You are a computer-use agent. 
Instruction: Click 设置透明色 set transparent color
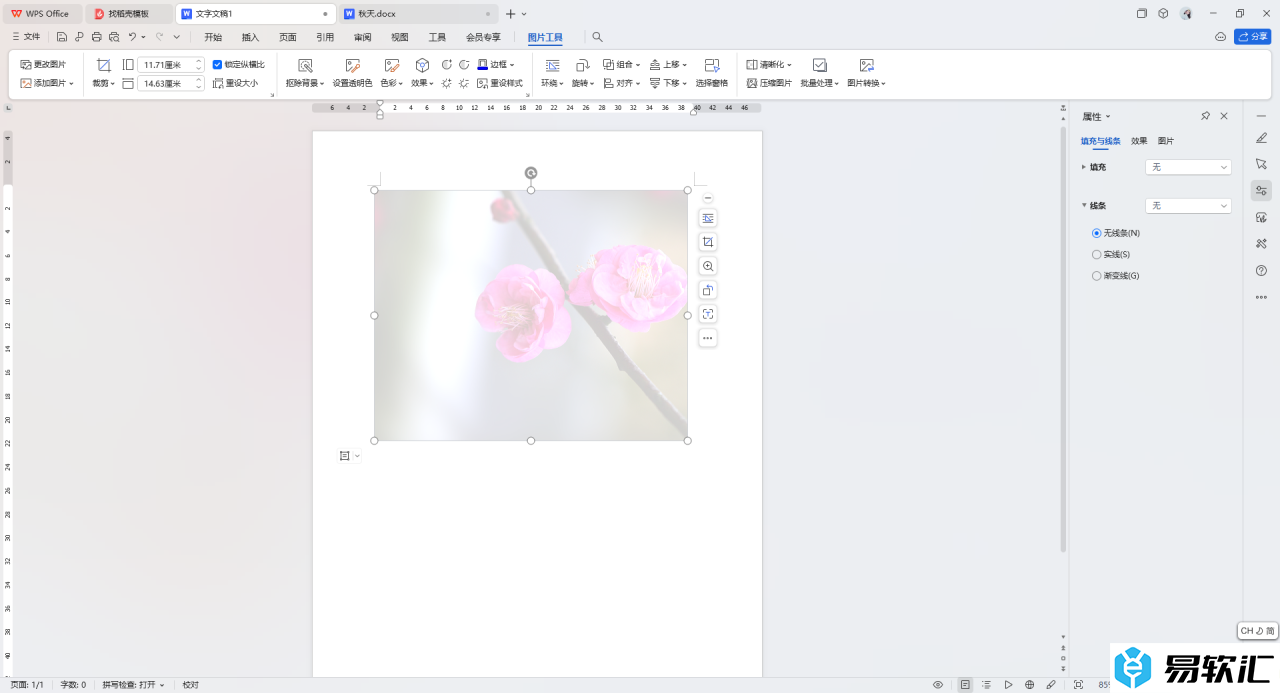click(352, 73)
